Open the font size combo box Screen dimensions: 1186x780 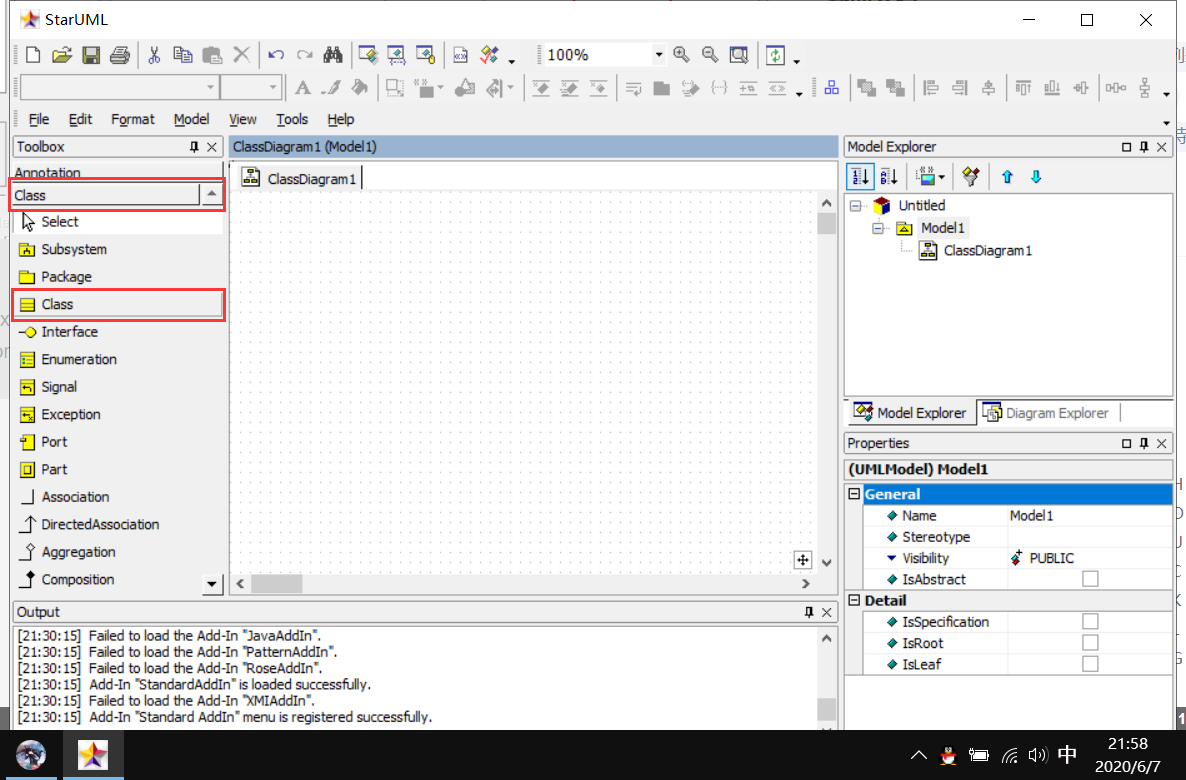pyautogui.click(x=273, y=88)
